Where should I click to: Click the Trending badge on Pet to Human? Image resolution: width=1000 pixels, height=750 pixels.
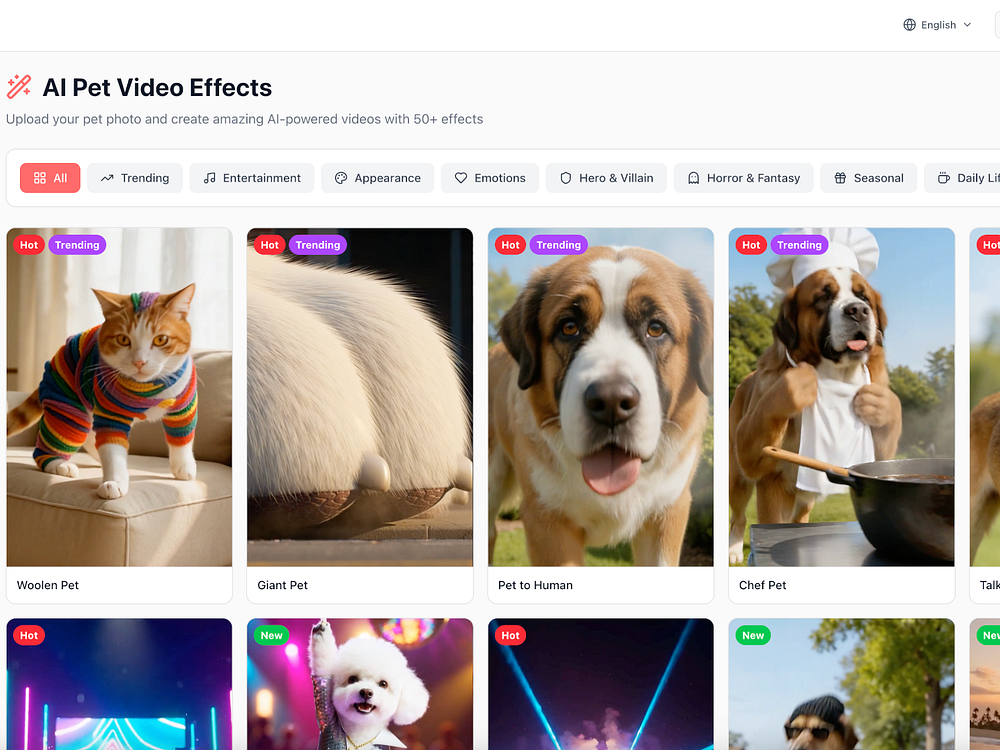[559, 245]
